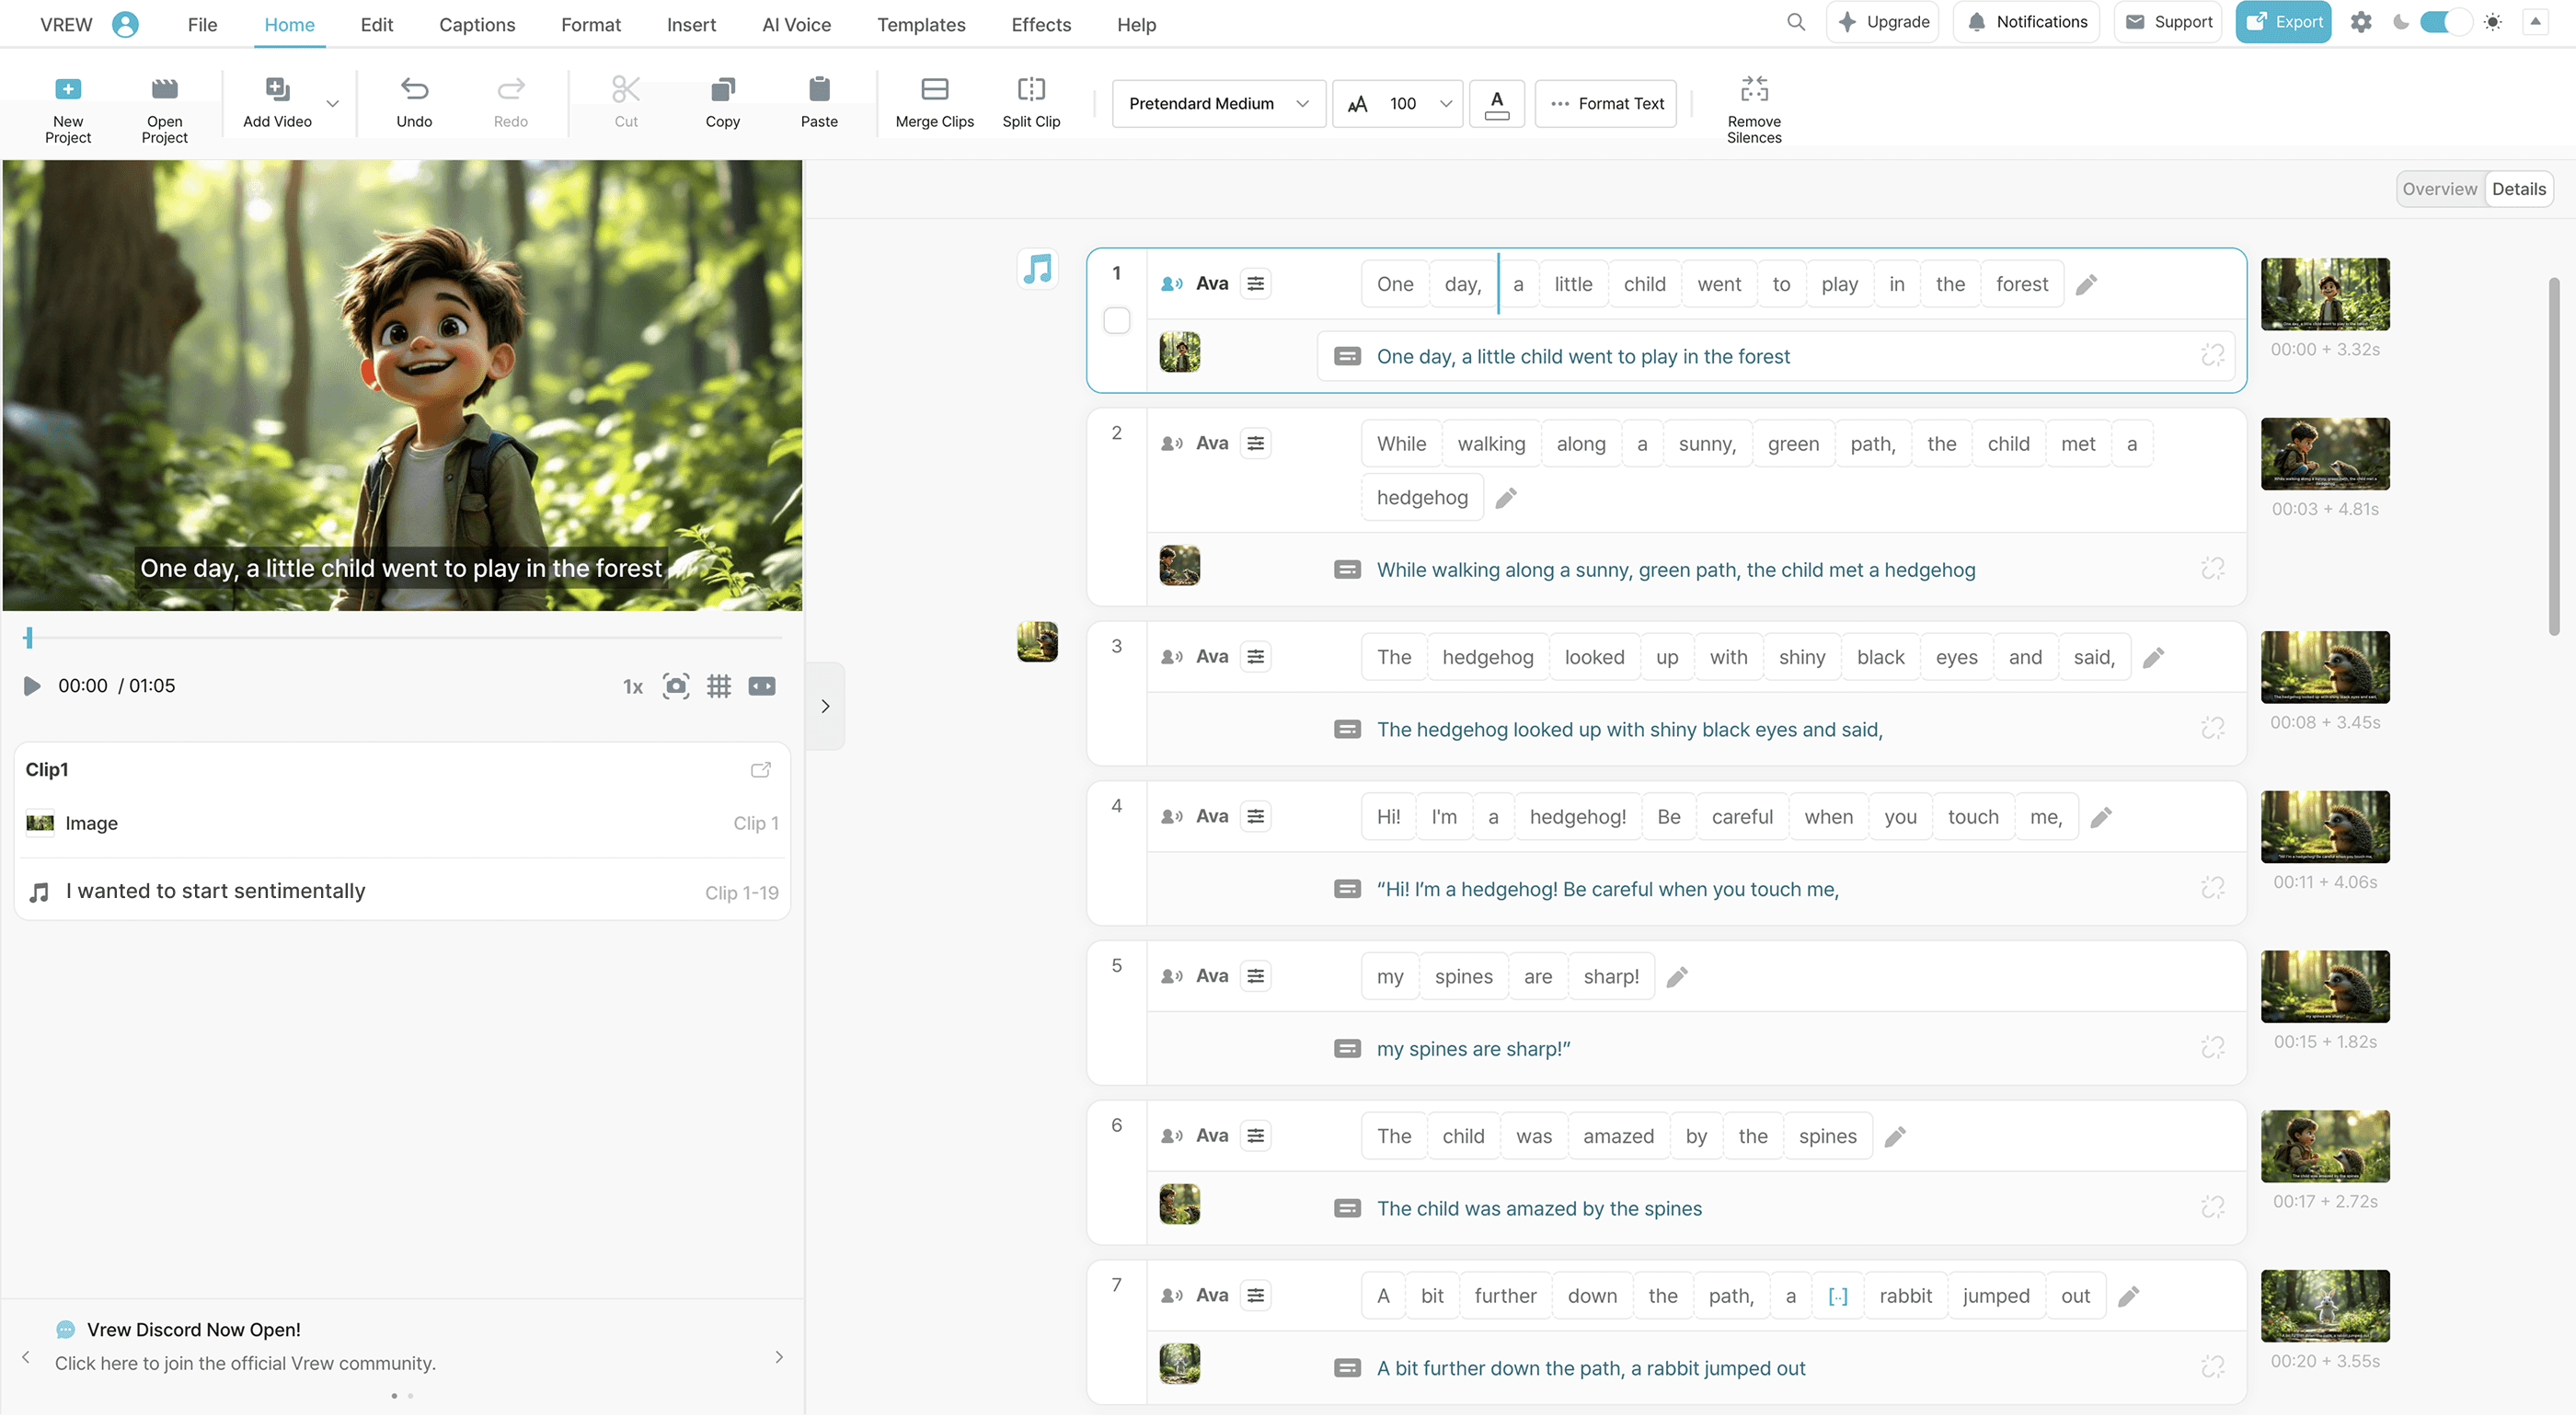
Task: Toggle the grid overlay icon under the preview
Action: click(x=719, y=686)
